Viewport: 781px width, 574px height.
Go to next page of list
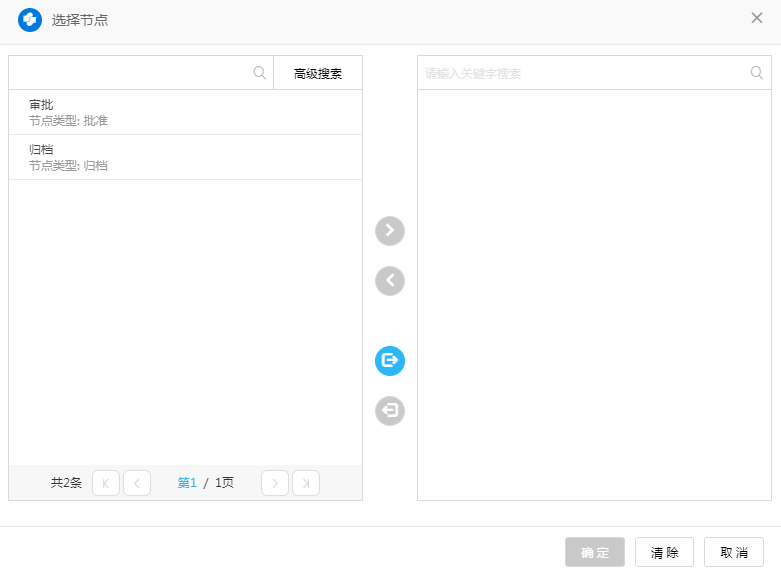(275, 483)
